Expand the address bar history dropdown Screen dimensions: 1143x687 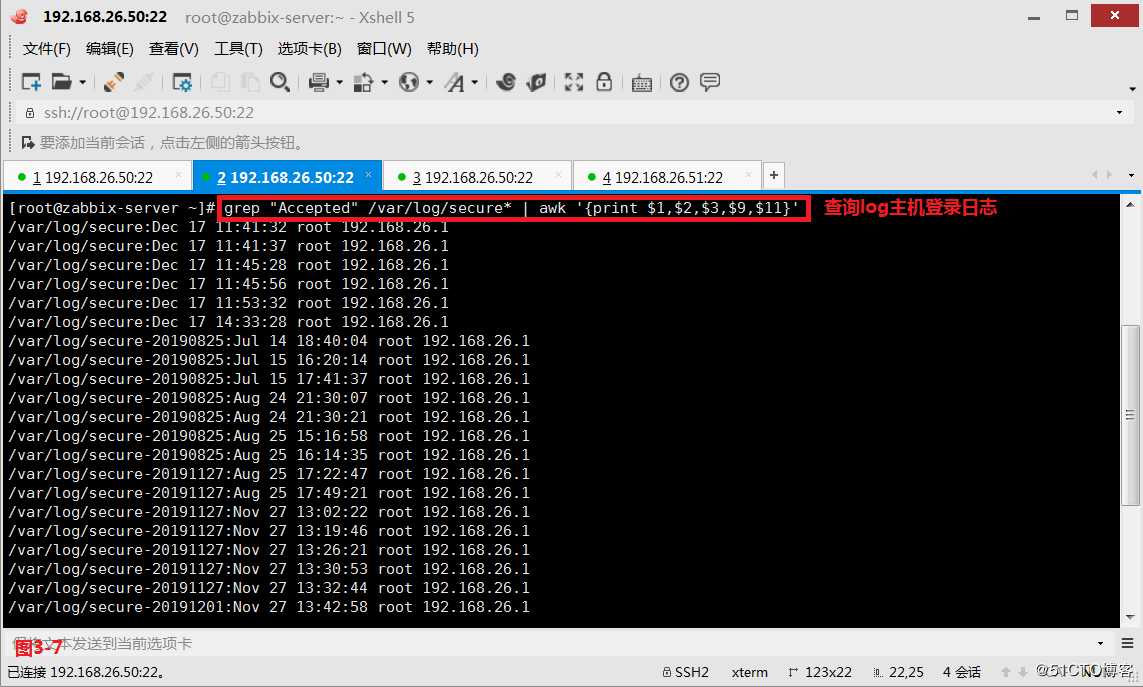[x=1119, y=113]
